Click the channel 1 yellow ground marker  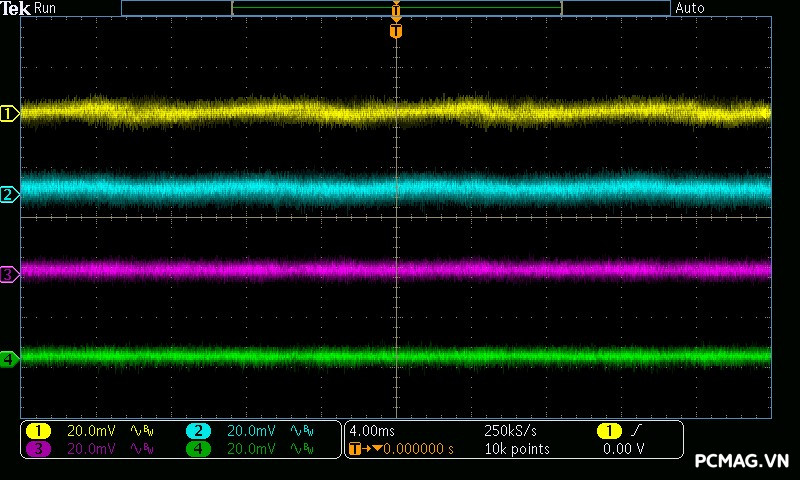click(x=10, y=114)
